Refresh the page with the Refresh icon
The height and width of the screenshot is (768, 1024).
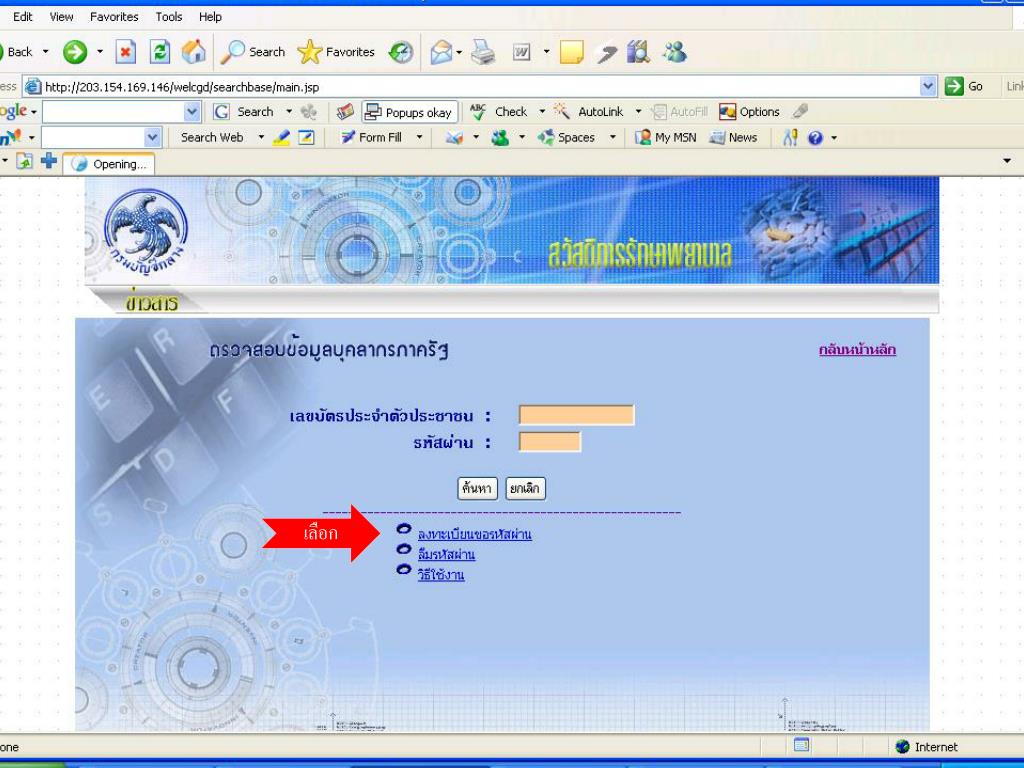pos(160,52)
